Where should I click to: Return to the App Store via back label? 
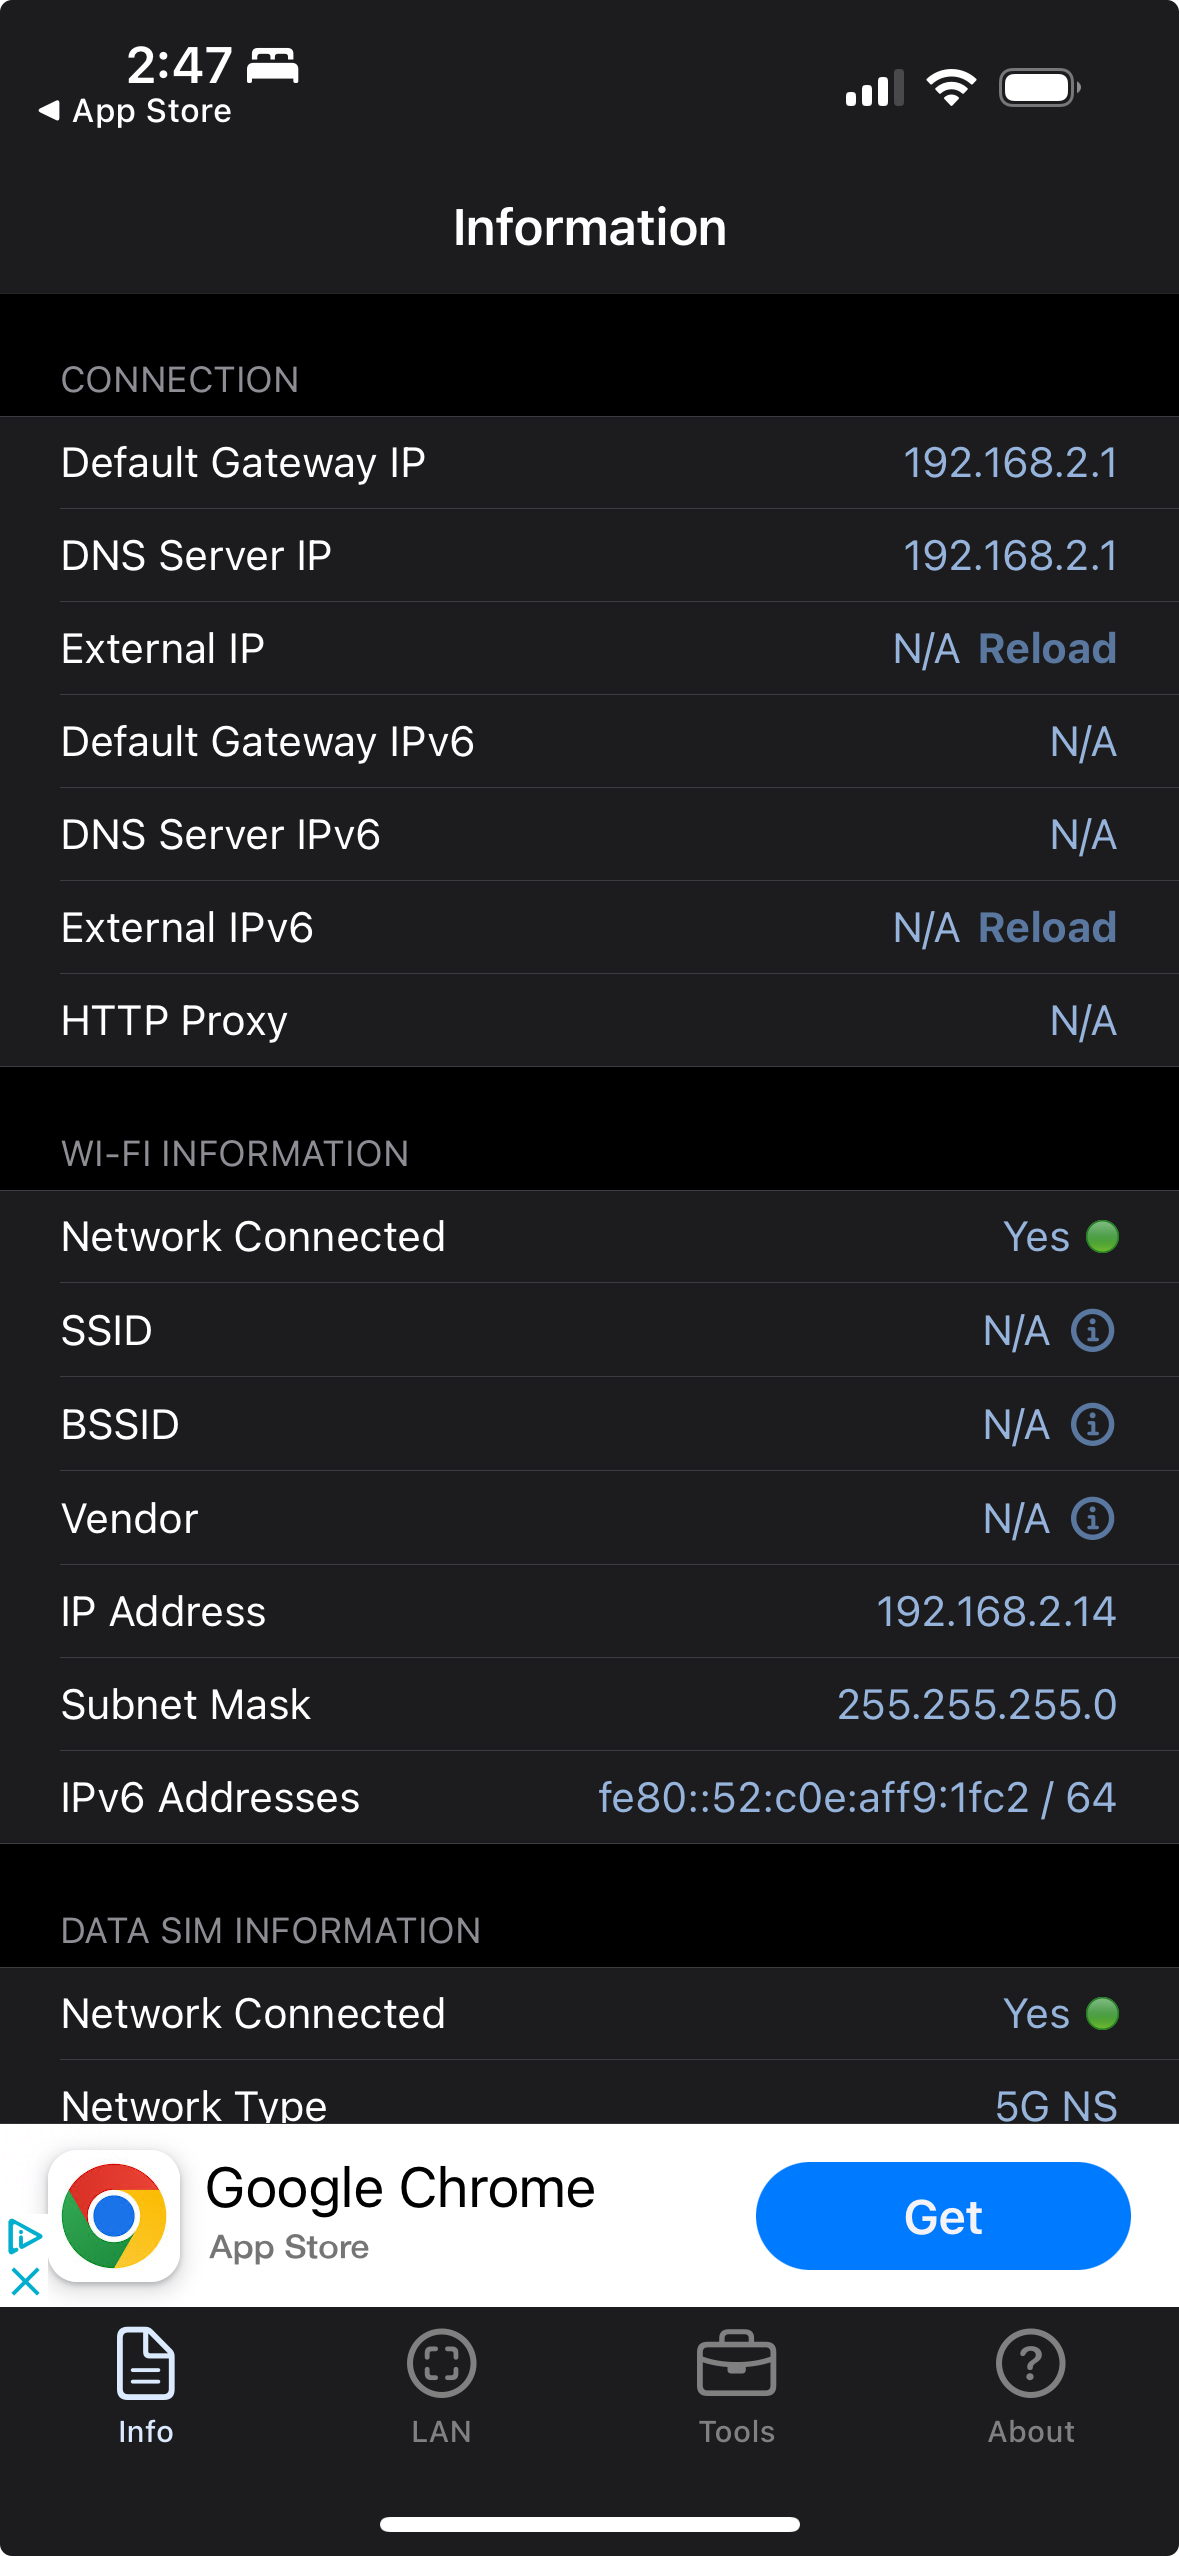(135, 111)
